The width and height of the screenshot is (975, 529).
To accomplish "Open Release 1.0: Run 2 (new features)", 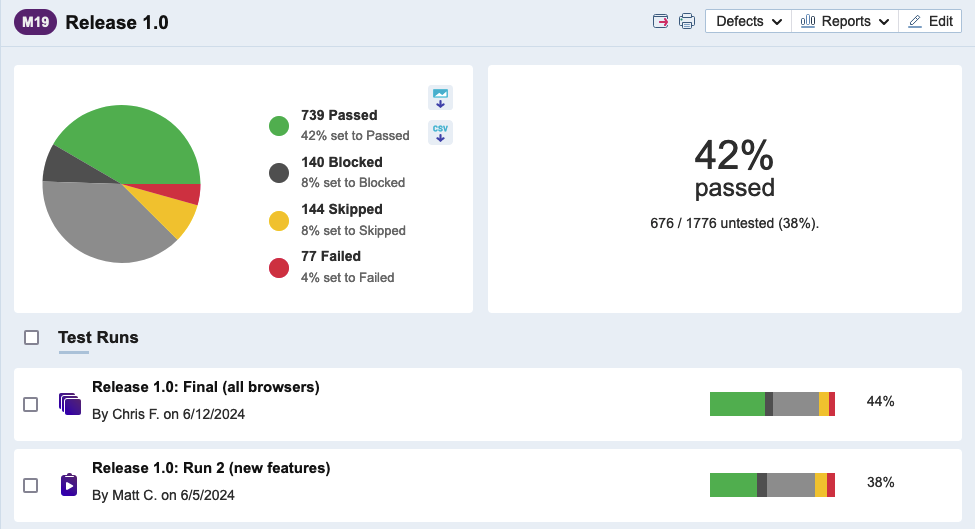I will 211,468.
